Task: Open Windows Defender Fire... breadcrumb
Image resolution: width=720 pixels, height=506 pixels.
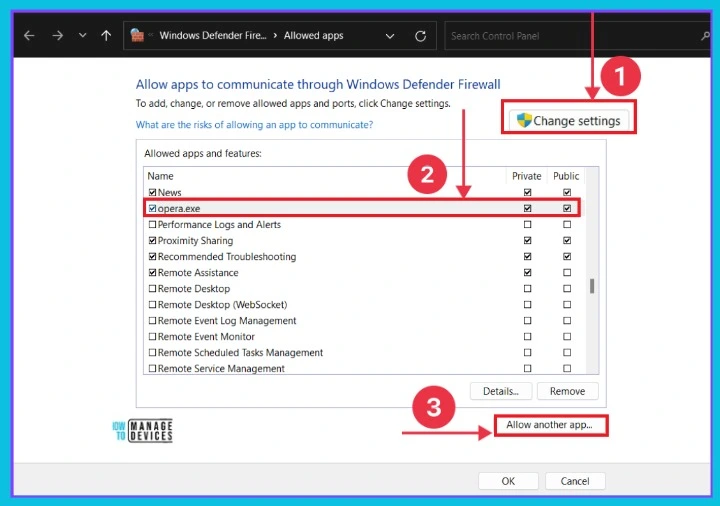Action: [x=213, y=35]
